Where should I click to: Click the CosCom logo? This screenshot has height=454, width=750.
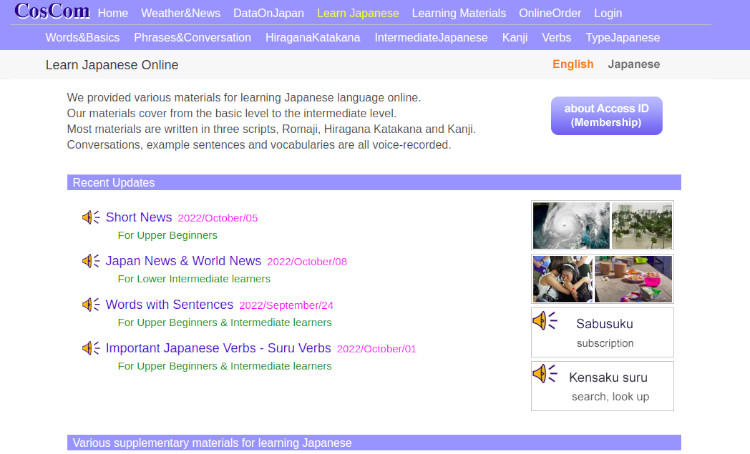coord(52,11)
